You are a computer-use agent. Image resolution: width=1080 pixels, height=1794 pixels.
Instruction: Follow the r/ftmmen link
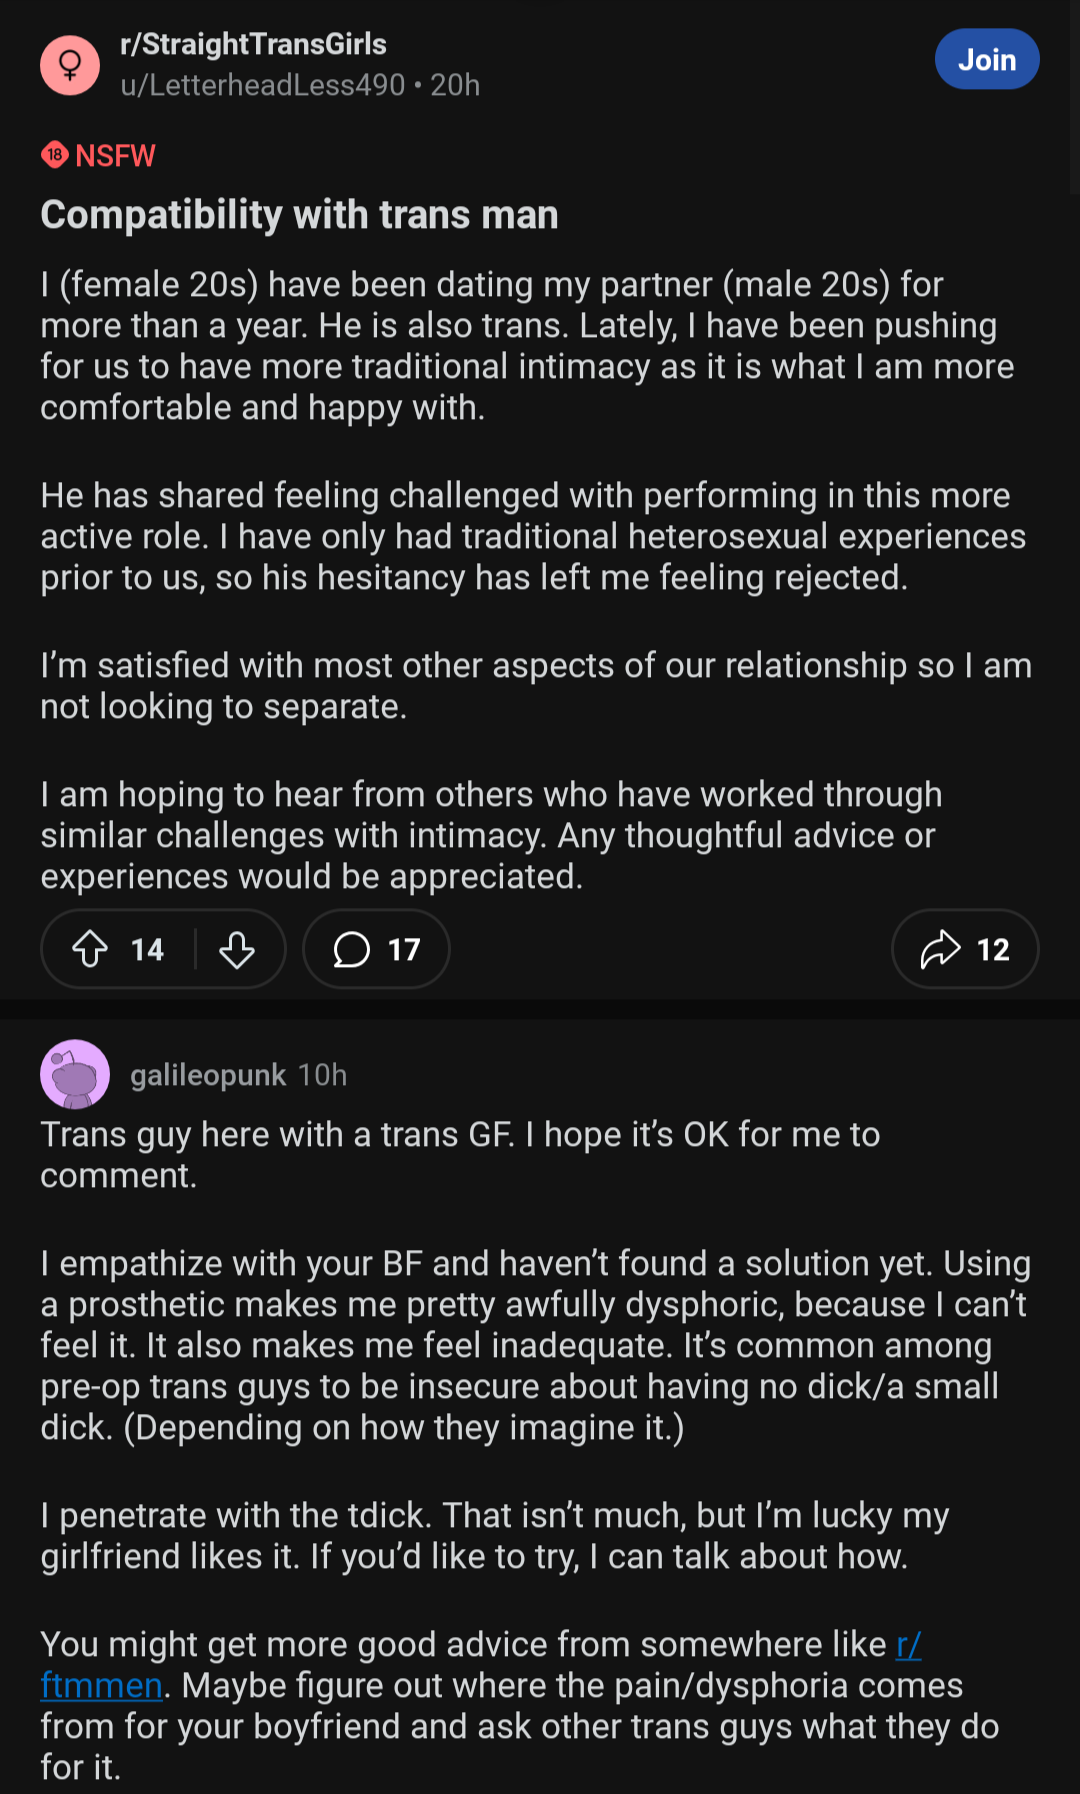[x=481, y=1665]
